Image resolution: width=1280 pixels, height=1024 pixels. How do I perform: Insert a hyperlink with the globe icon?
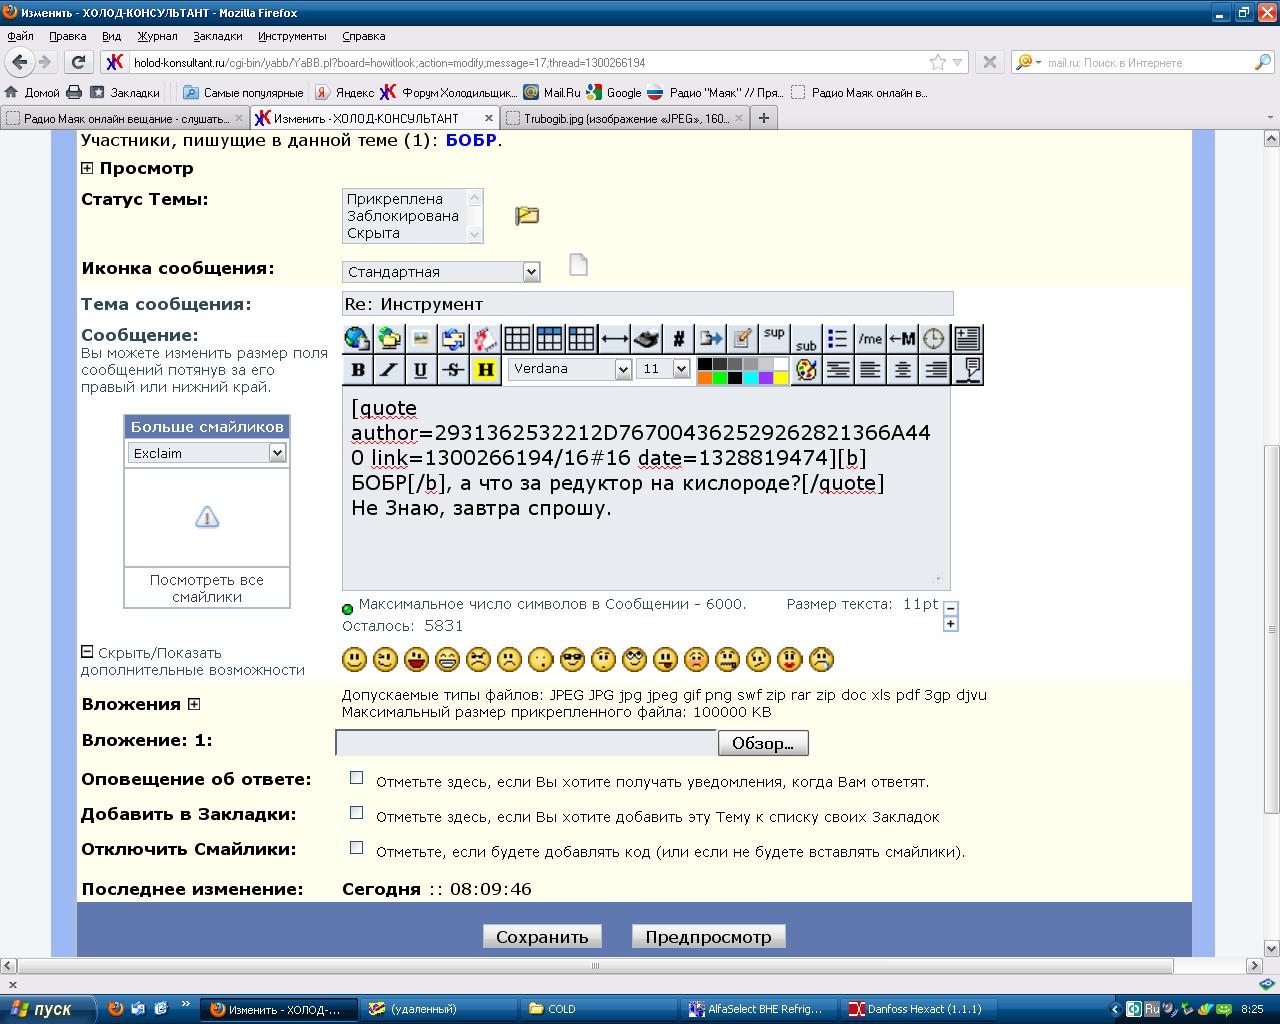point(357,339)
